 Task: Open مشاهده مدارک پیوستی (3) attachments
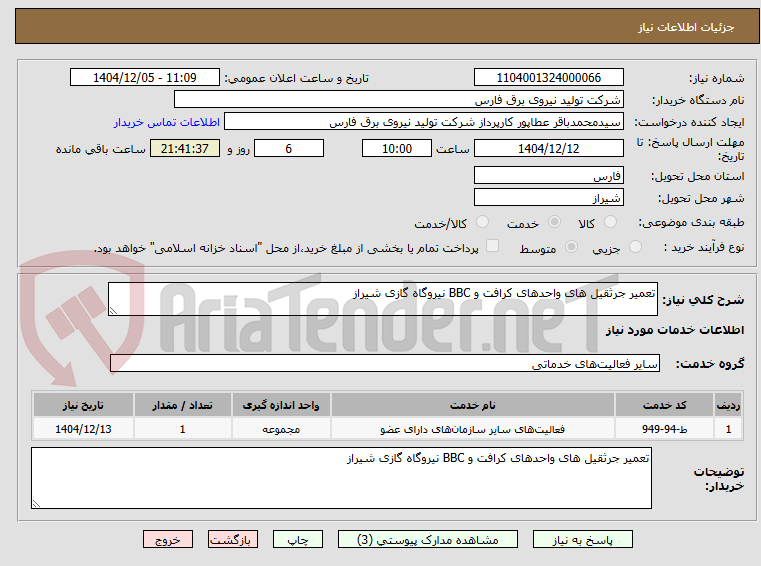[x=428, y=539]
